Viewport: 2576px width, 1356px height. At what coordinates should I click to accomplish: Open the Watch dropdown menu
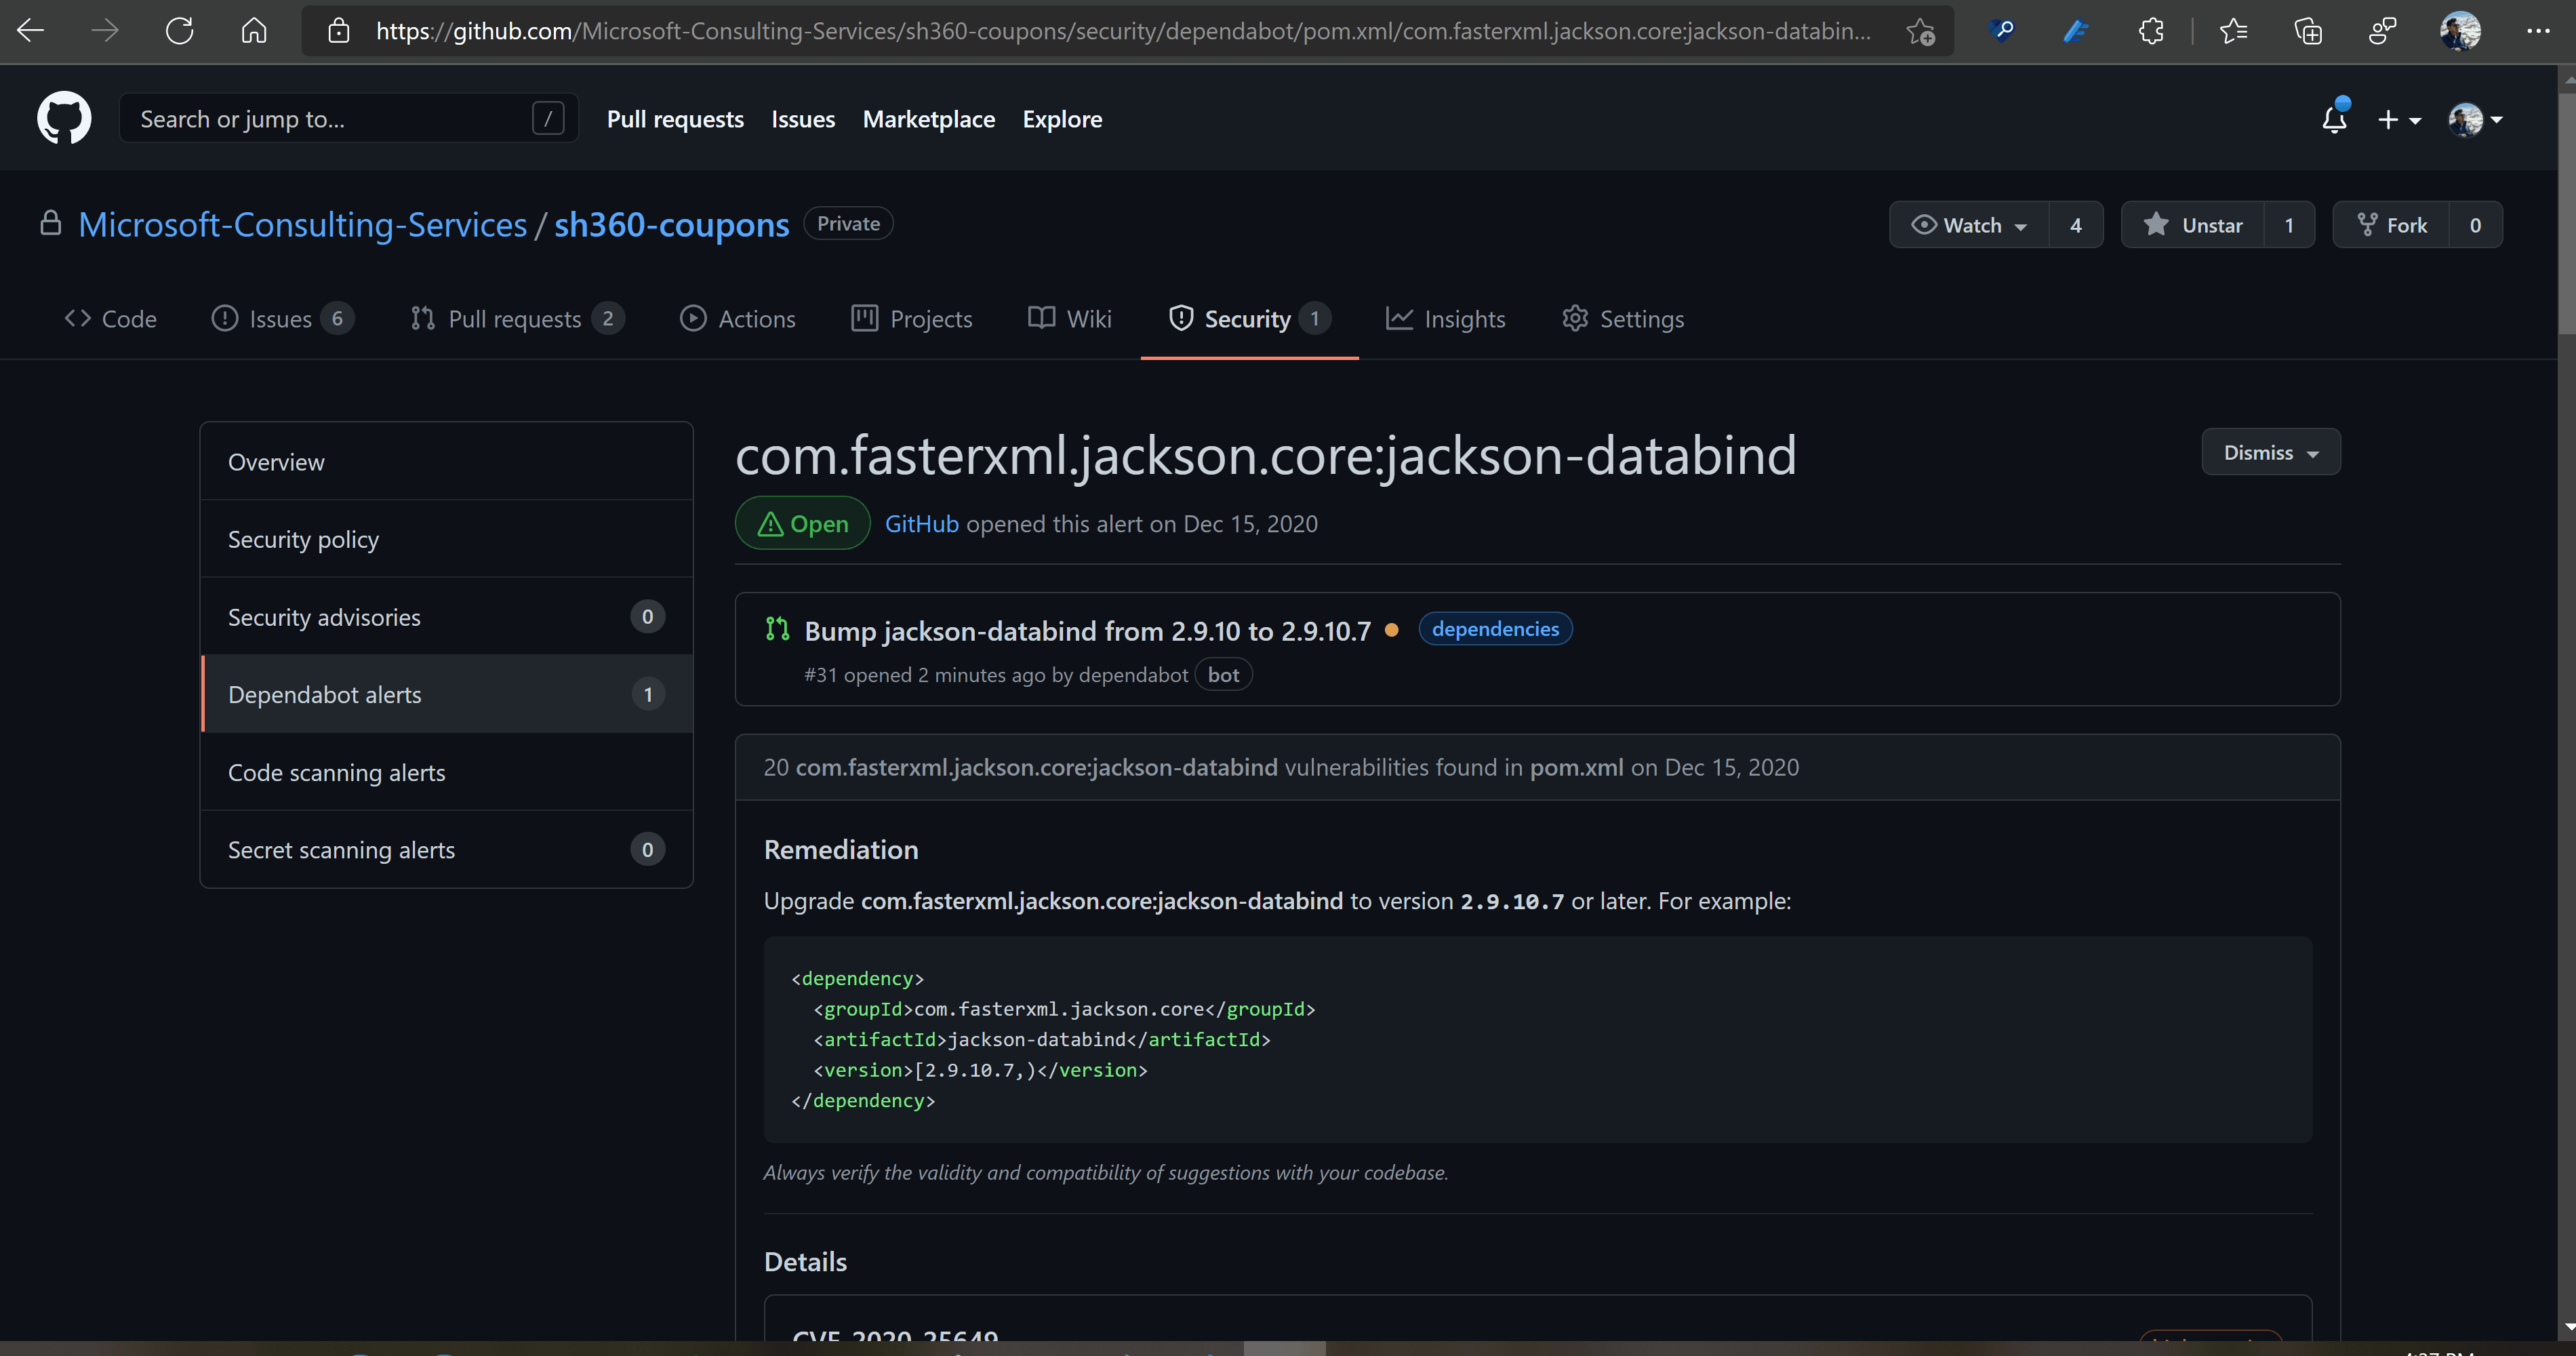point(1969,225)
